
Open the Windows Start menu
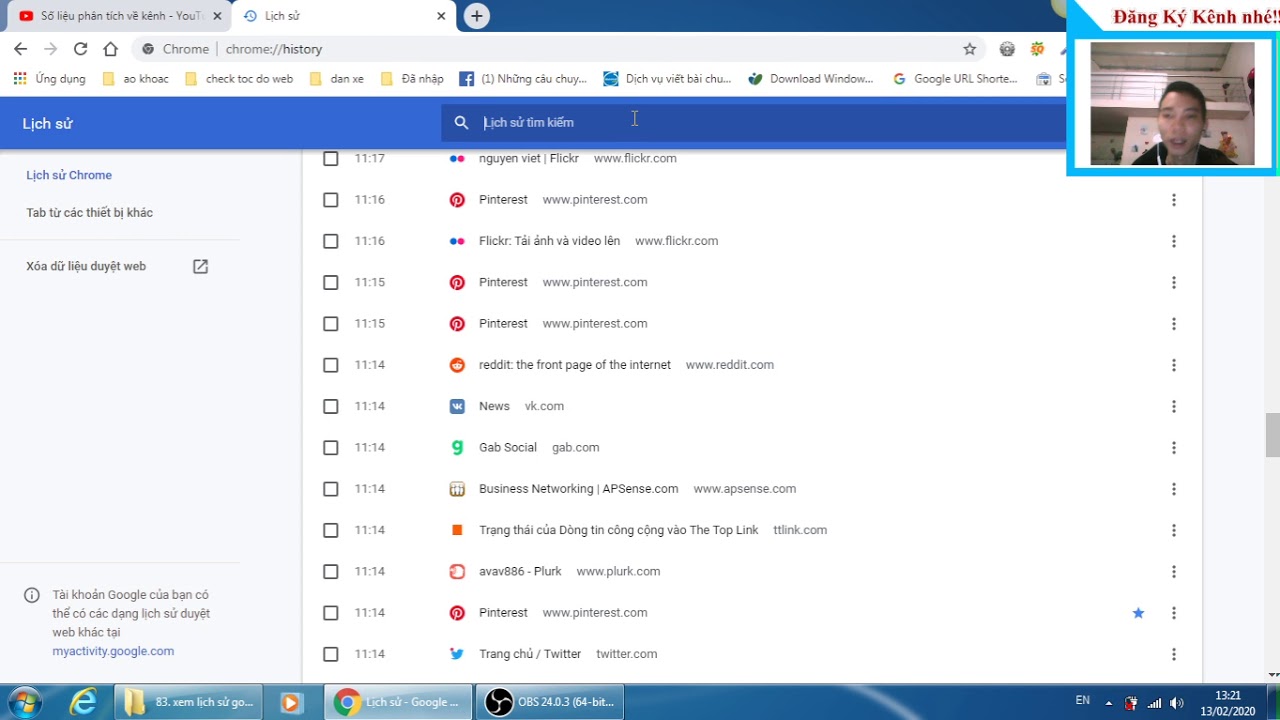24,702
